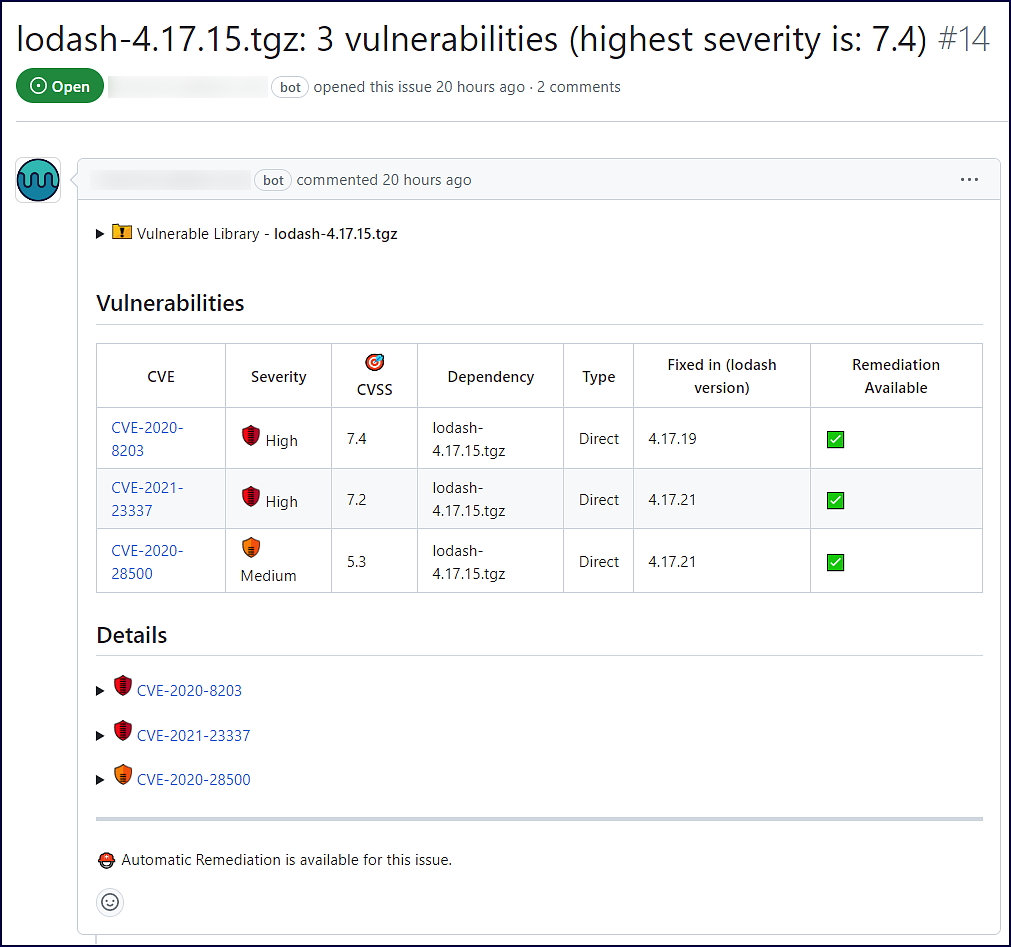Toggle remediation checkbox for CVE-2020-28500
Image resolution: width=1011 pixels, height=947 pixels.
(835, 562)
